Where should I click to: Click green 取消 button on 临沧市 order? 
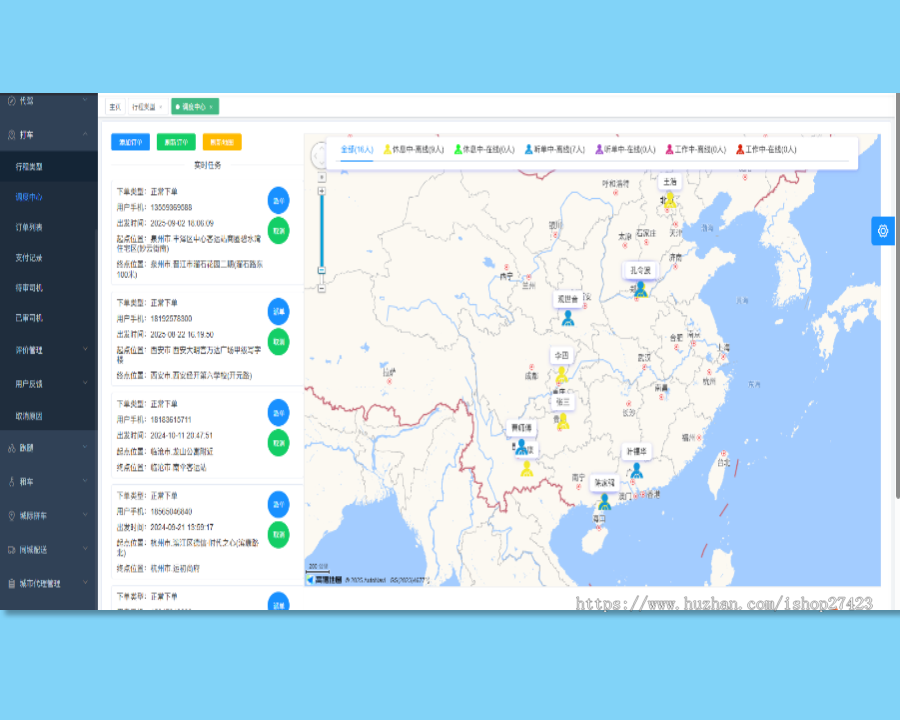[278, 443]
